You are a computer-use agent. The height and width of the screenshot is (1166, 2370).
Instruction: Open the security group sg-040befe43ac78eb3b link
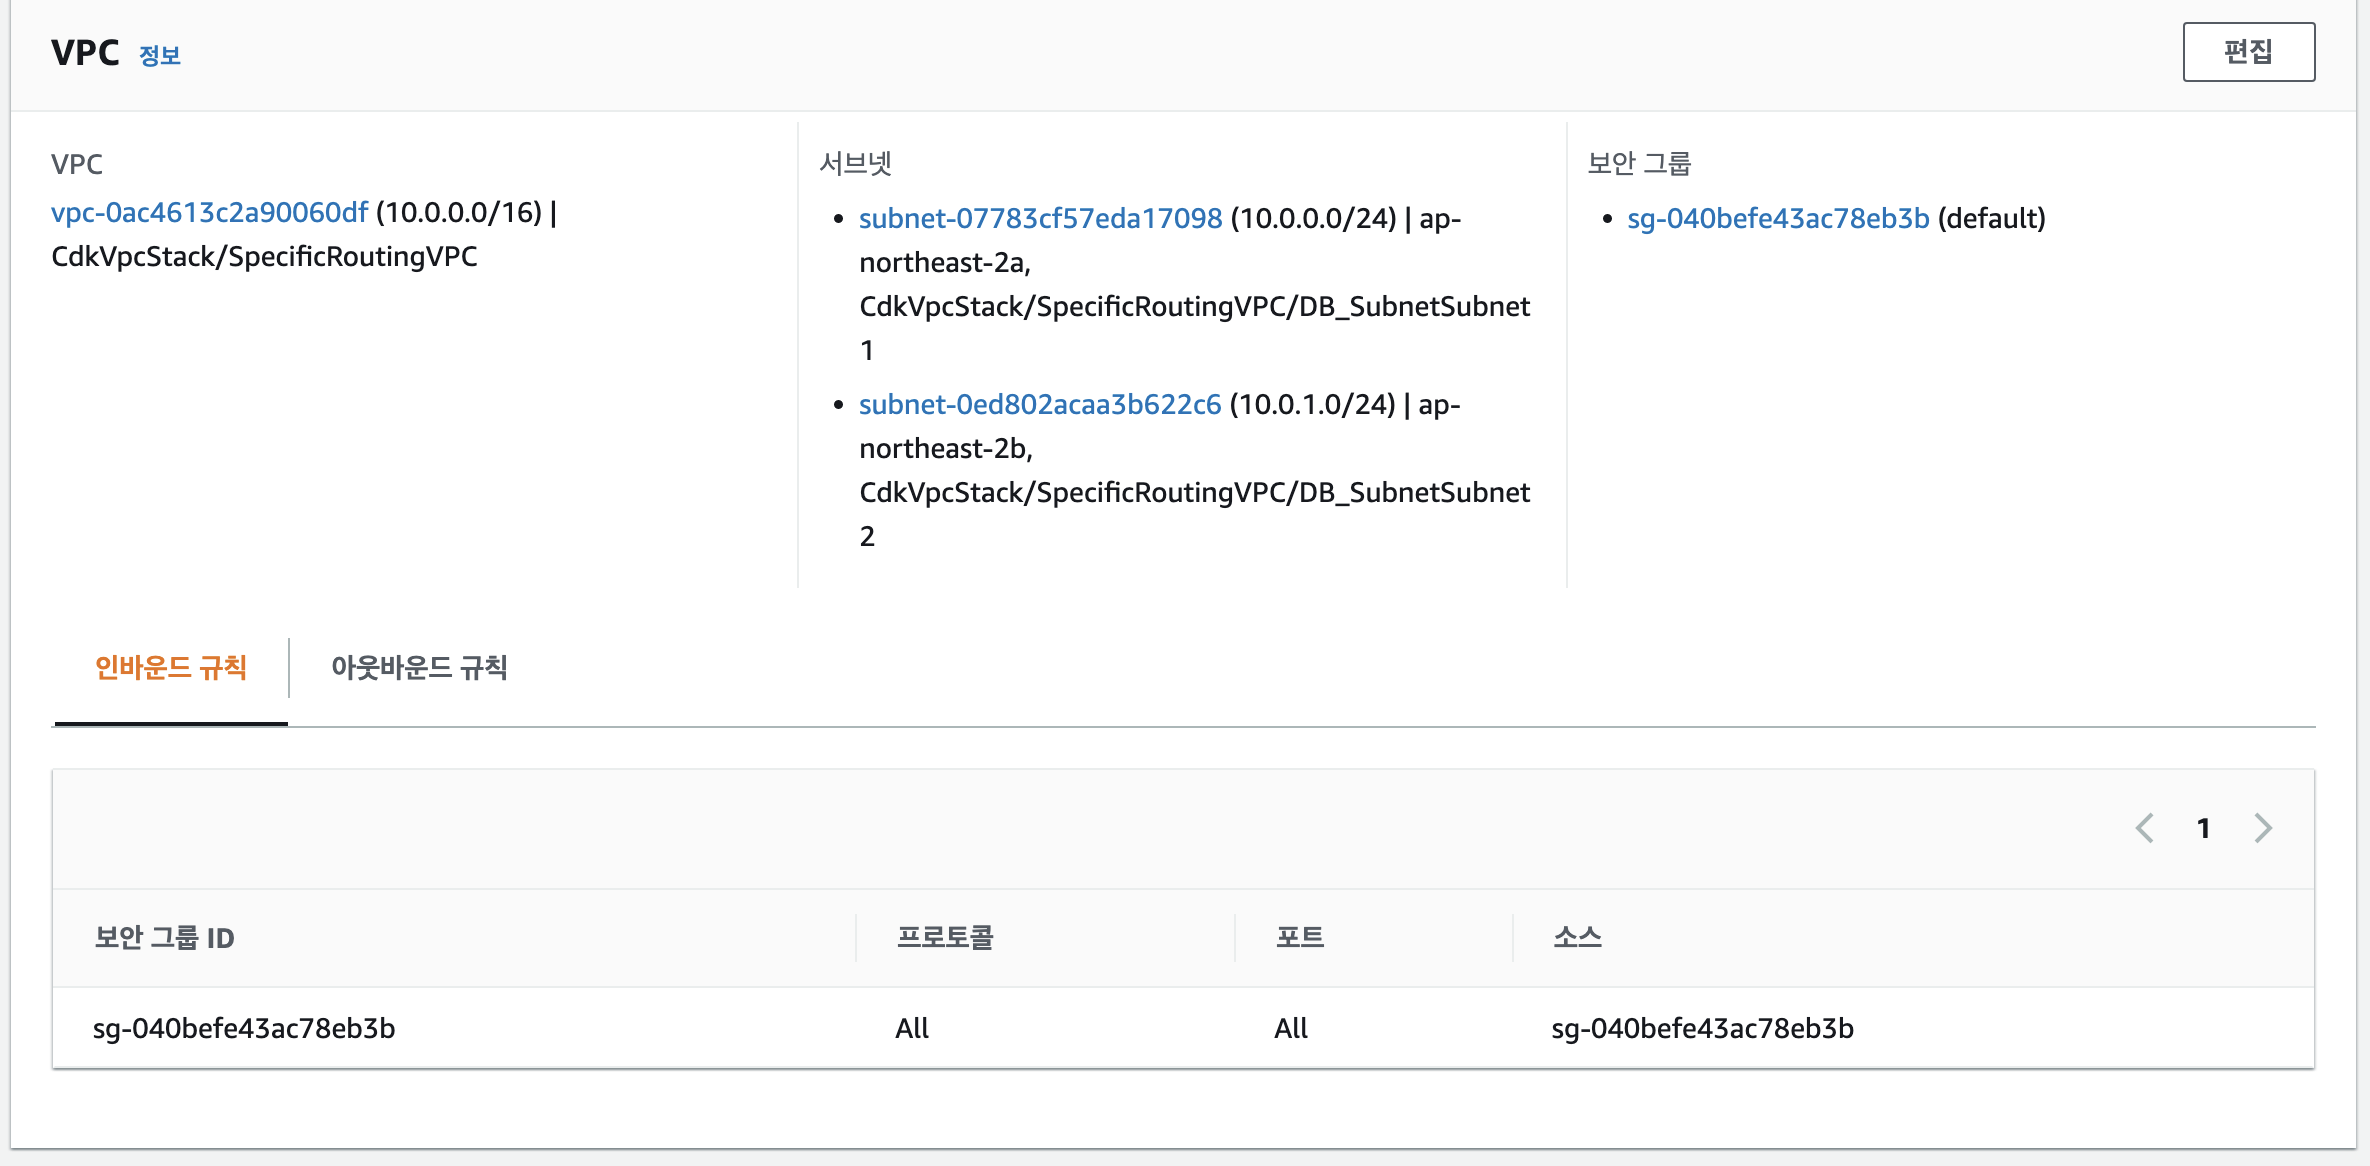coord(1777,219)
